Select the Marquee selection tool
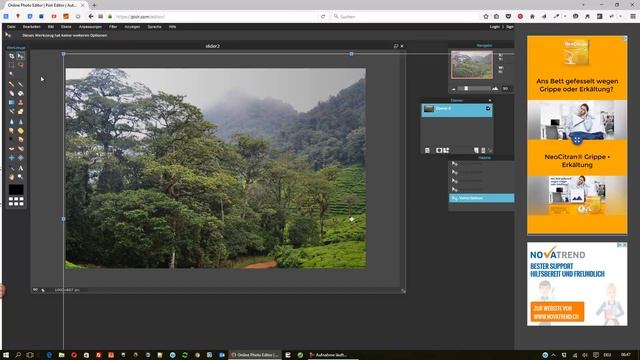Screen dimensions: 640x360 (x=11, y=65)
